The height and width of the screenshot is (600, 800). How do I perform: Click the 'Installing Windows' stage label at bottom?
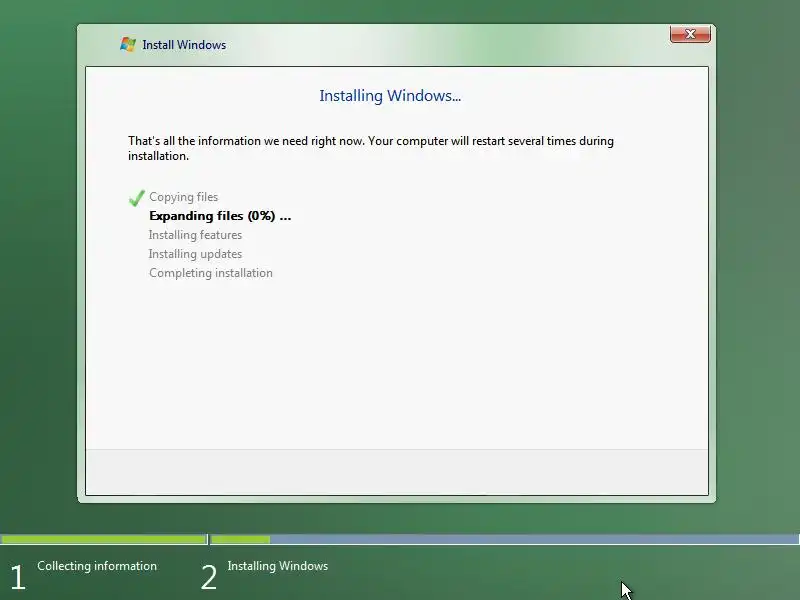tap(278, 566)
